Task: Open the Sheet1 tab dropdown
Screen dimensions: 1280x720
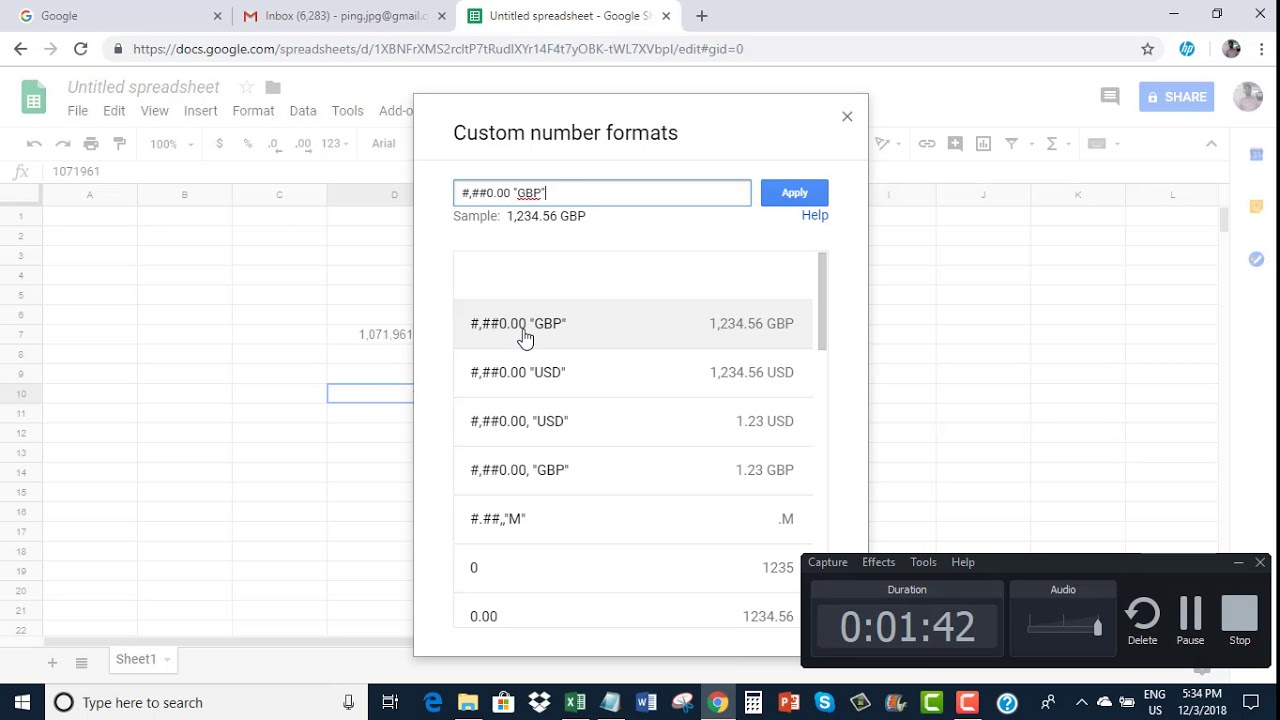Action: pyautogui.click(x=168, y=659)
